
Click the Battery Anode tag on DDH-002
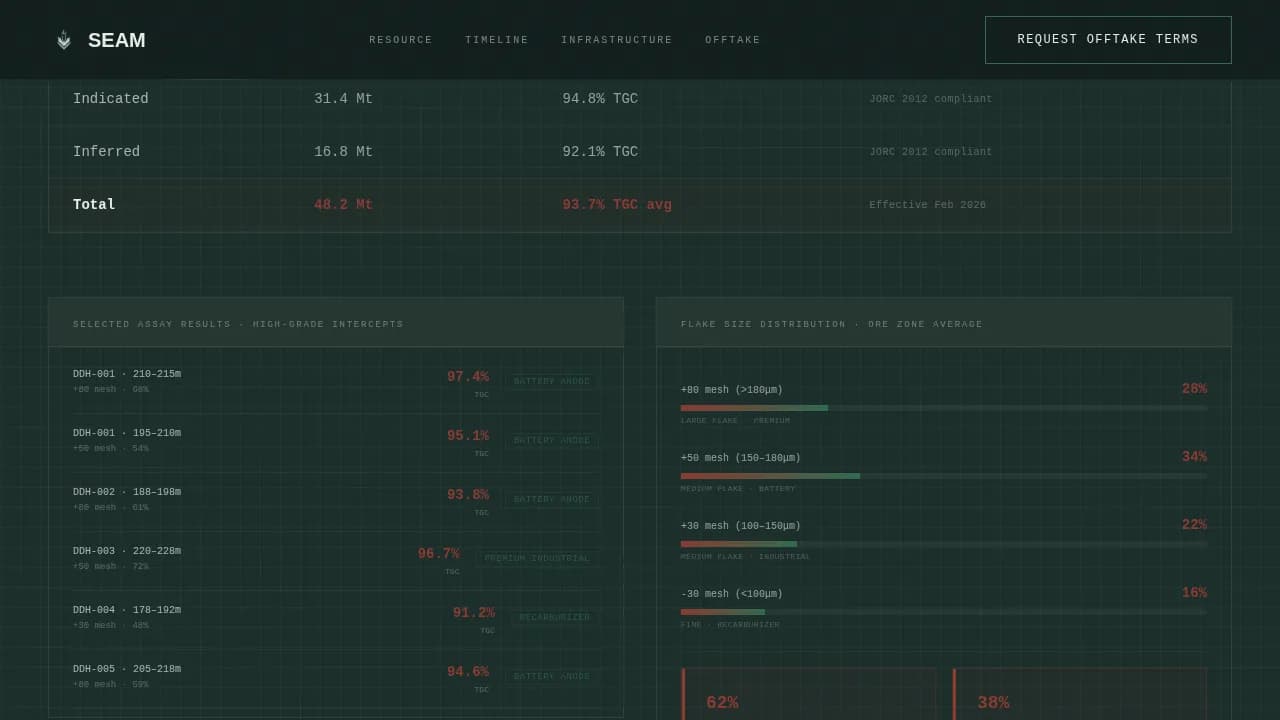coord(552,499)
